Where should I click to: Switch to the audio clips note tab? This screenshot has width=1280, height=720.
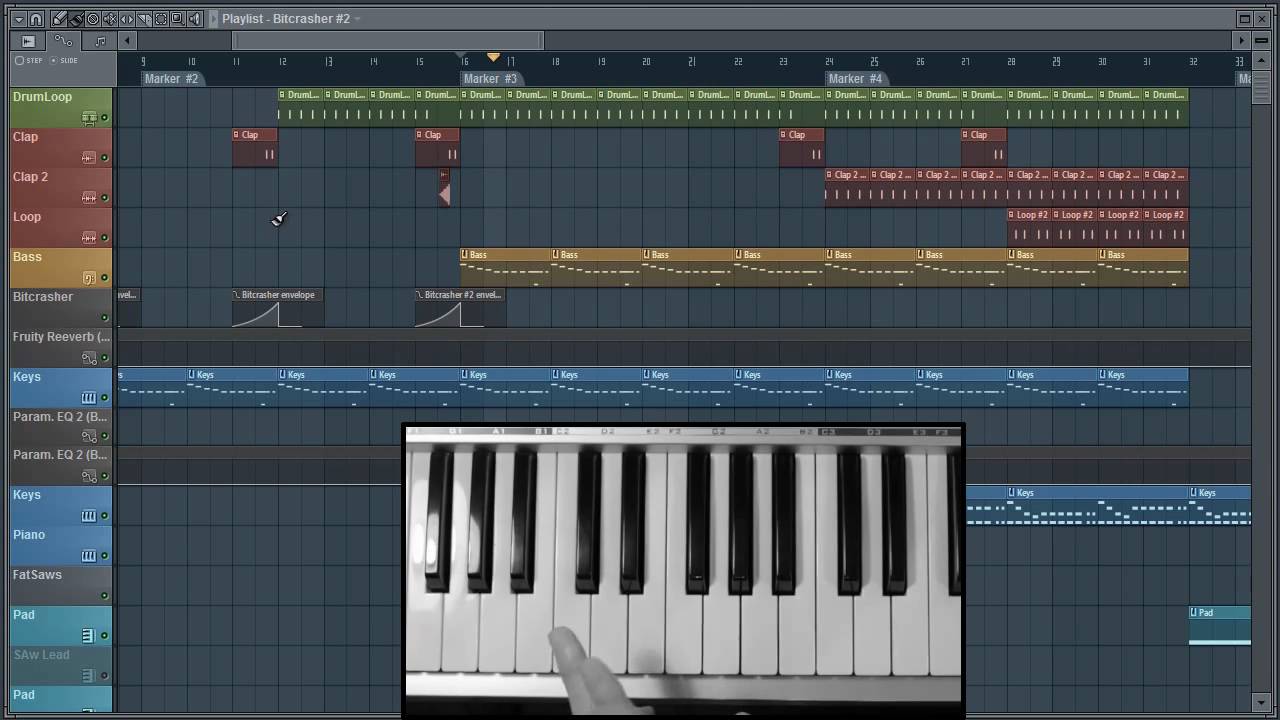[x=99, y=41]
